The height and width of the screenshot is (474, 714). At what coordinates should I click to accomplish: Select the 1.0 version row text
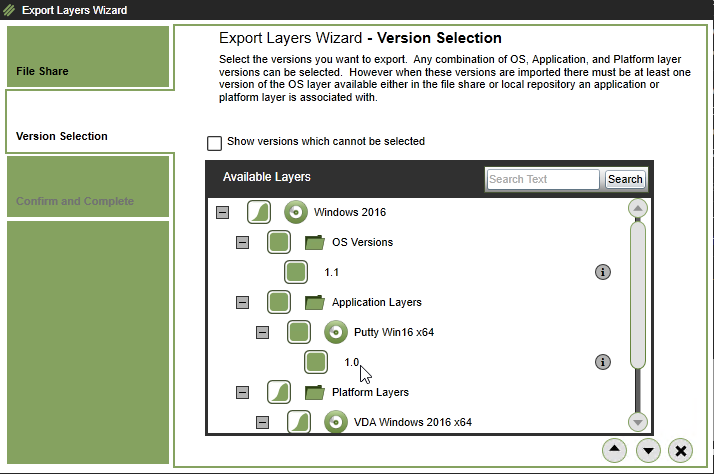click(x=352, y=362)
